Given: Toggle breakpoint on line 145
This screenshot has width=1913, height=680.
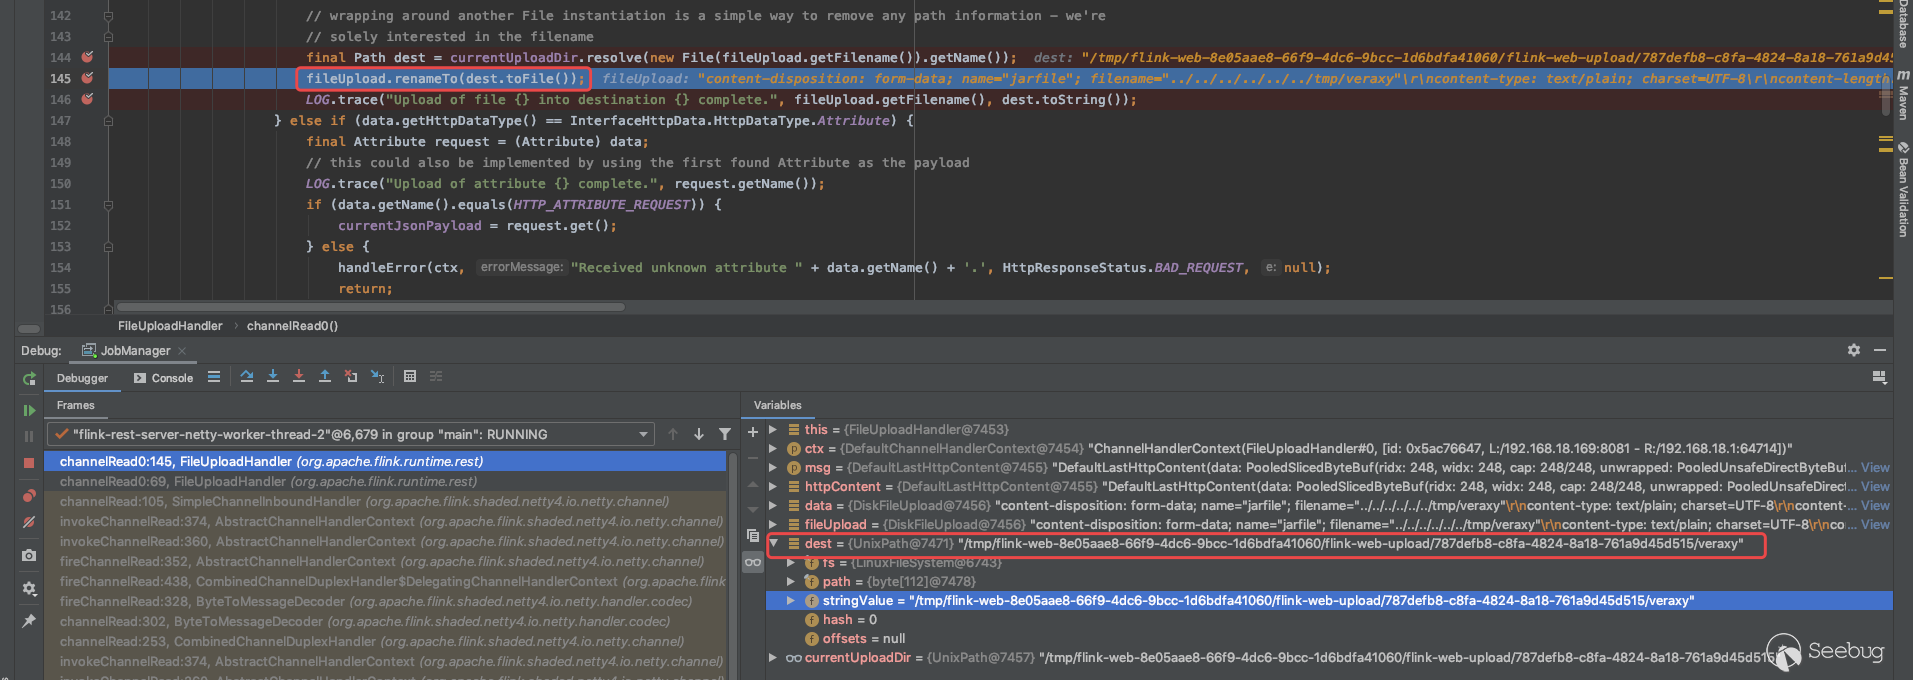Looking at the screenshot, I should pyautogui.click(x=88, y=78).
